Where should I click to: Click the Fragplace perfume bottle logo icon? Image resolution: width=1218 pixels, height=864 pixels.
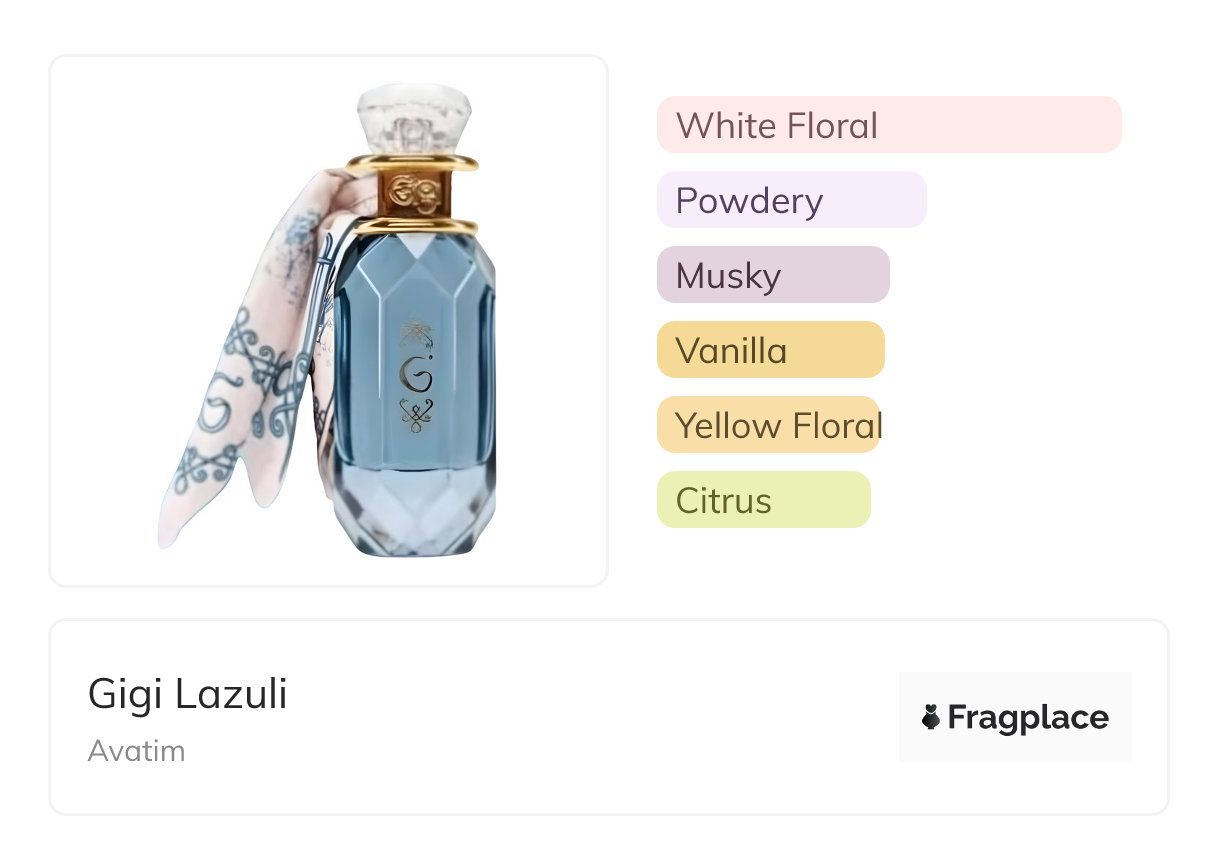(x=931, y=717)
